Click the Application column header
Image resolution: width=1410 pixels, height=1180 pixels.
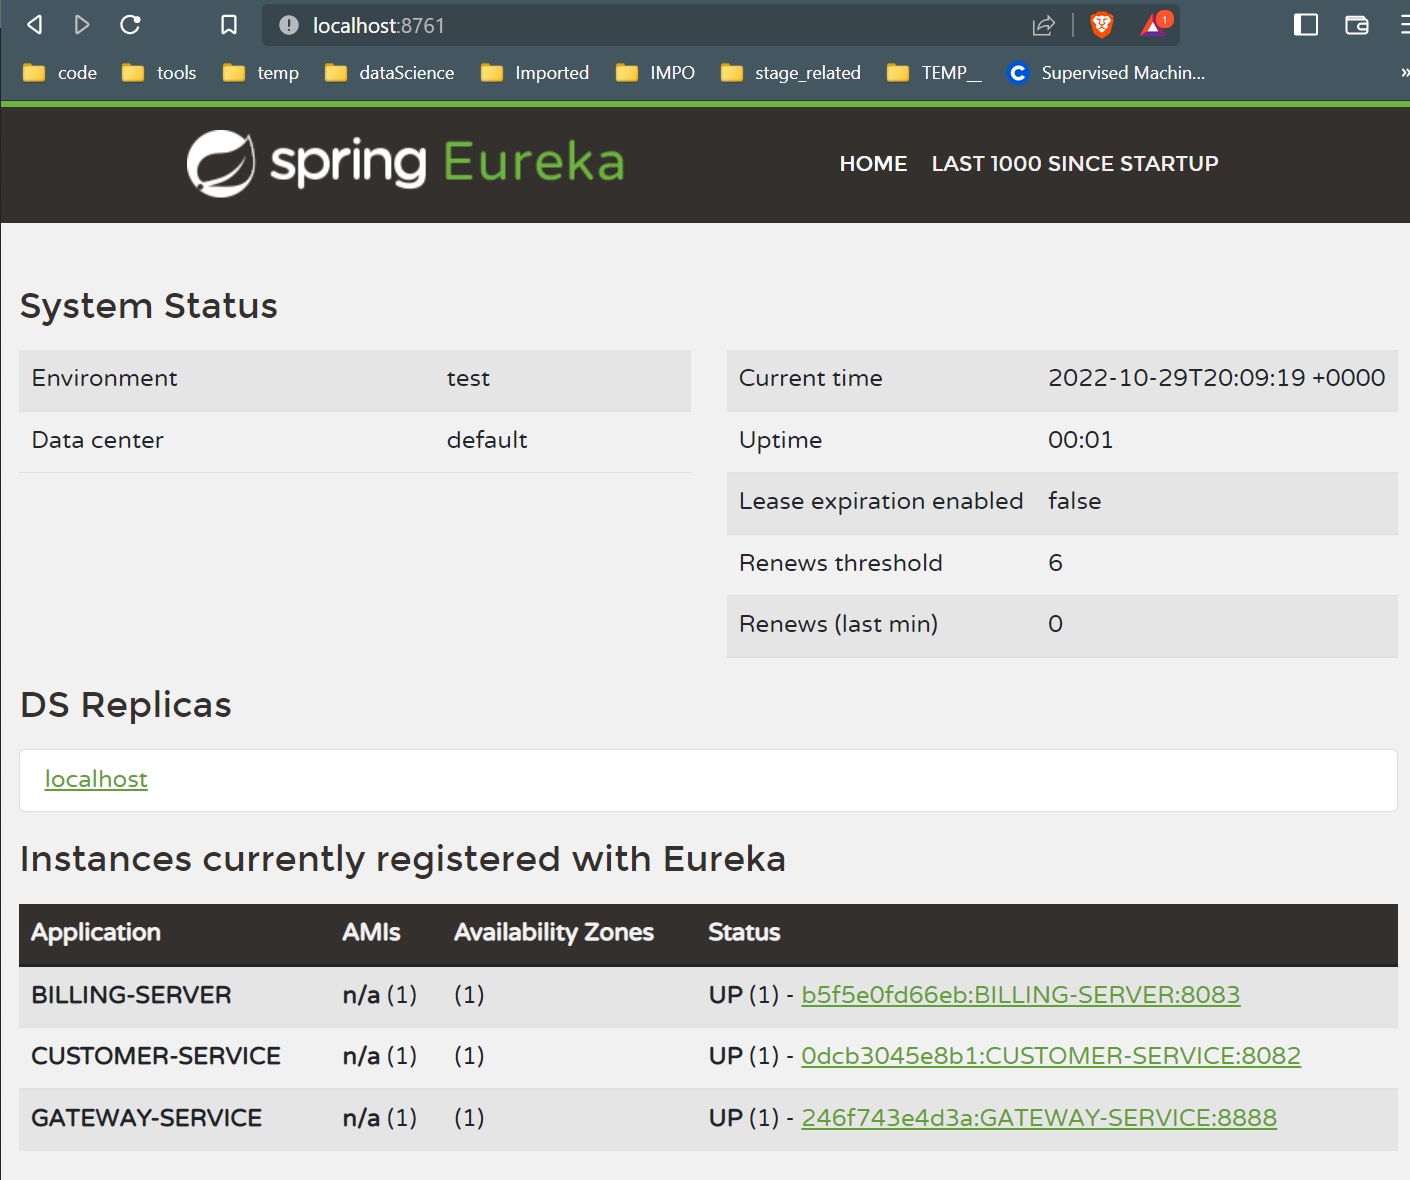coord(96,932)
